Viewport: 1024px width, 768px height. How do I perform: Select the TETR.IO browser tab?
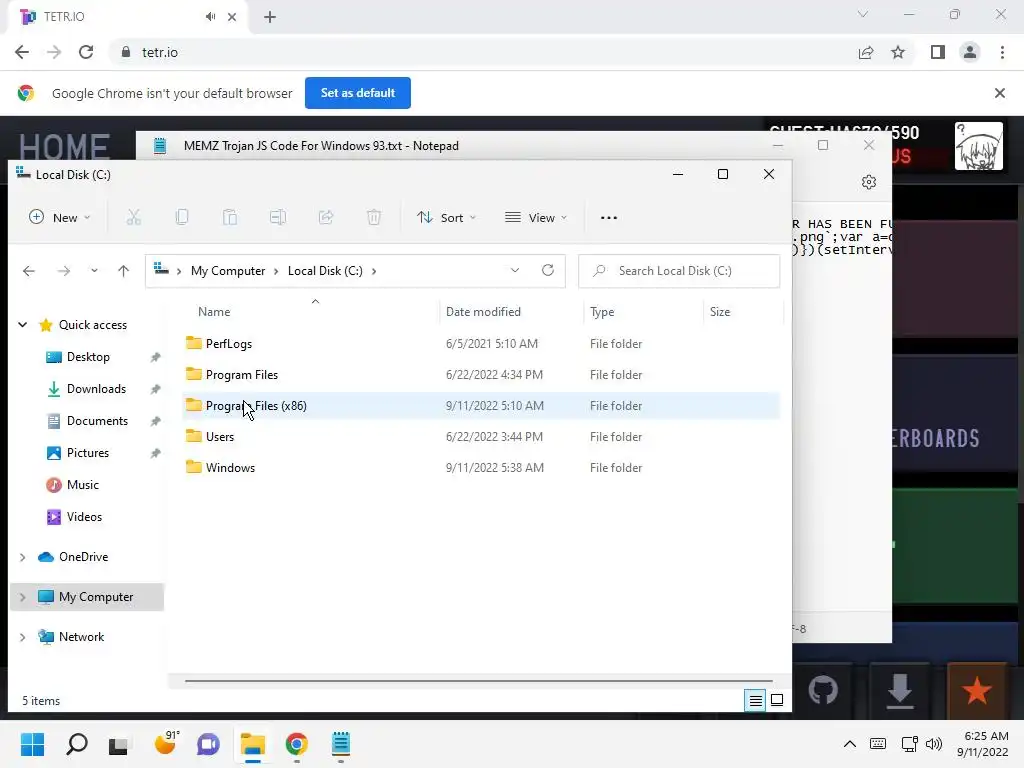128,17
